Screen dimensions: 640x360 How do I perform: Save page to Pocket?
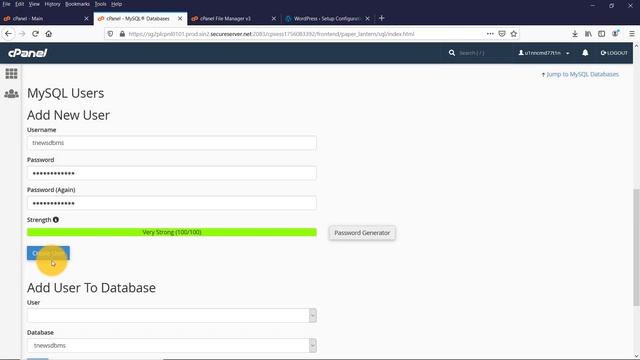(502, 34)
